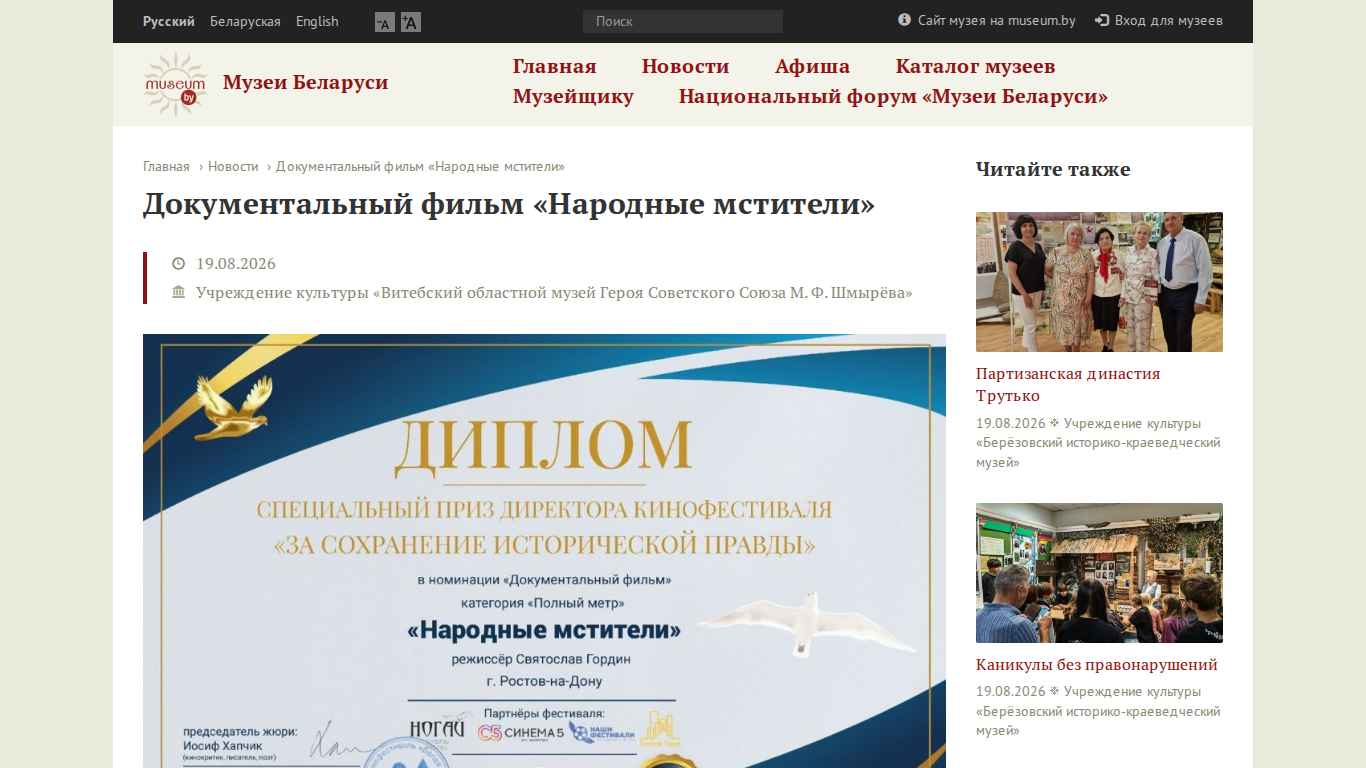1366x768 pixels.
Task: Open the Каникулы без правонарушений article link
Action: pos(1097,665)
